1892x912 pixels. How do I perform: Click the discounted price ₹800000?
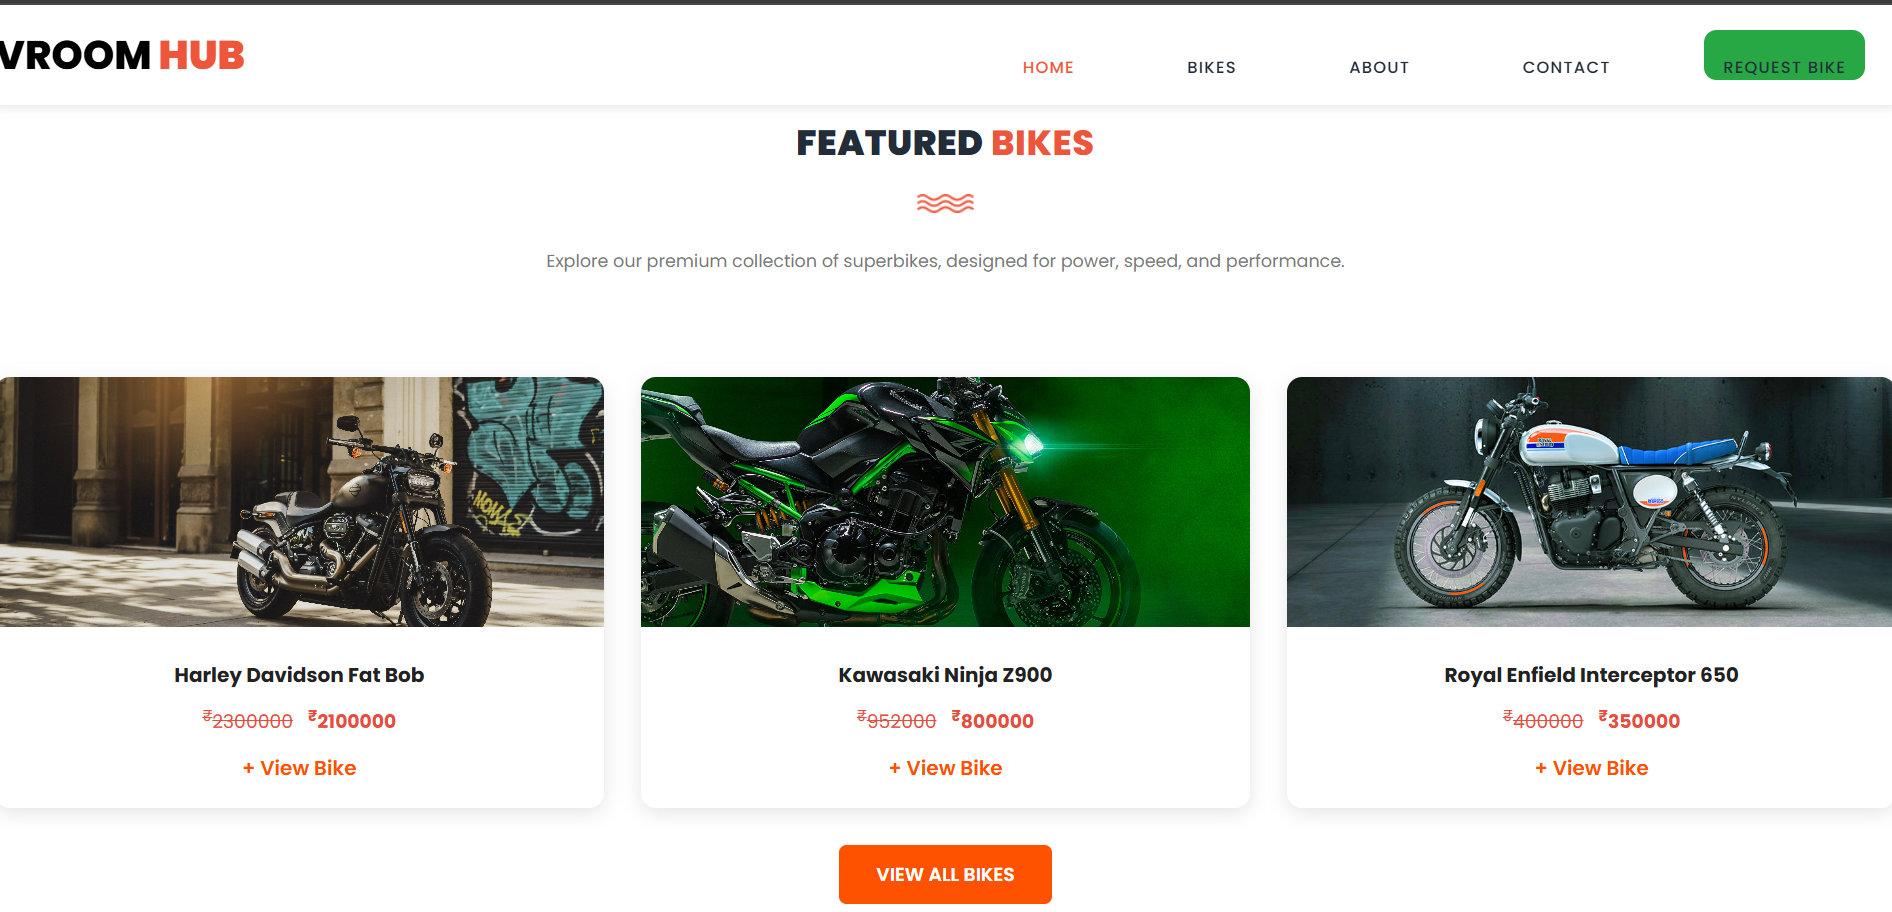coord(993,720)
